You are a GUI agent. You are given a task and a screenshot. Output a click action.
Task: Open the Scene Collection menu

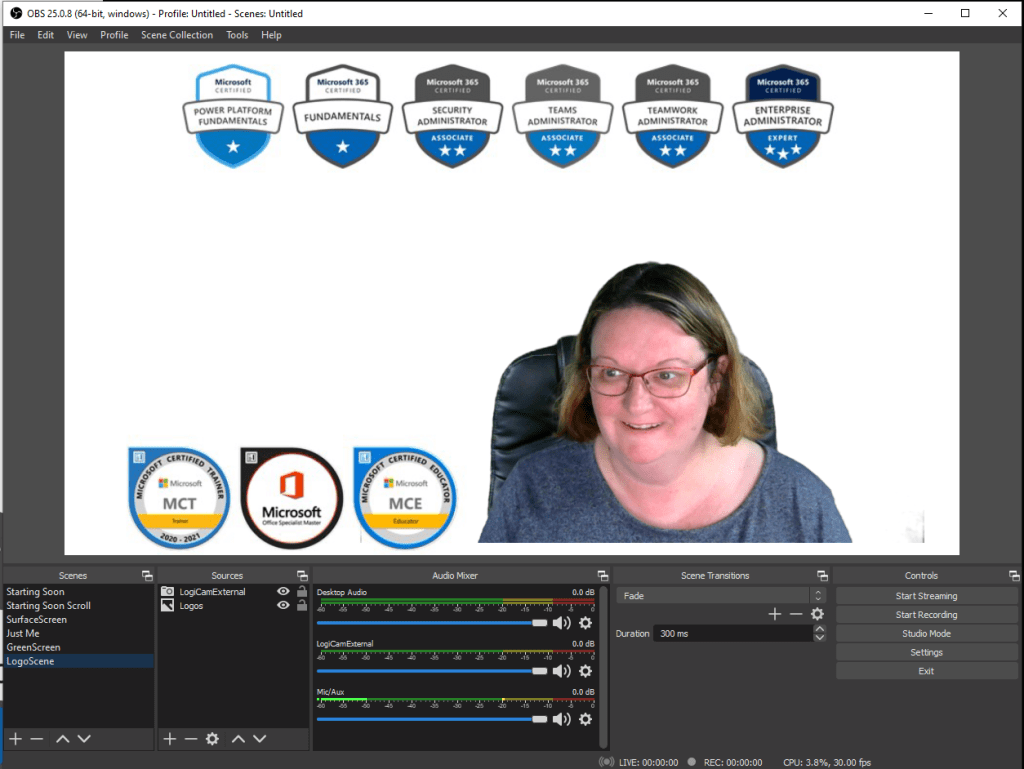click(x=176, y=35)
